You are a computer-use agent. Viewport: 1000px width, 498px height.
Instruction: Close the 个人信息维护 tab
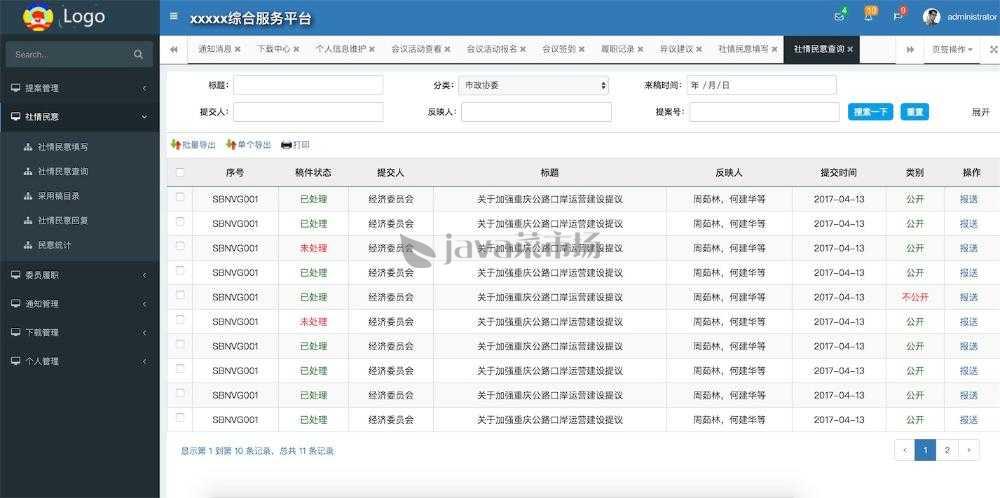[x=372, y=49]
